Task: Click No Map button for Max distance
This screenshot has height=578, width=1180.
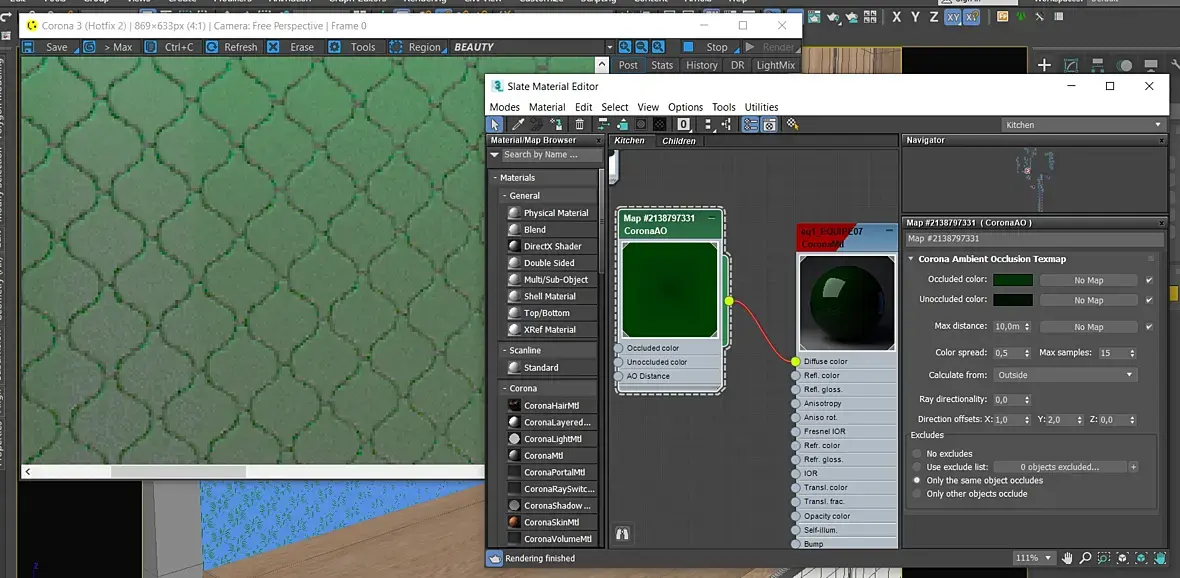Action: pos(1088,327)
